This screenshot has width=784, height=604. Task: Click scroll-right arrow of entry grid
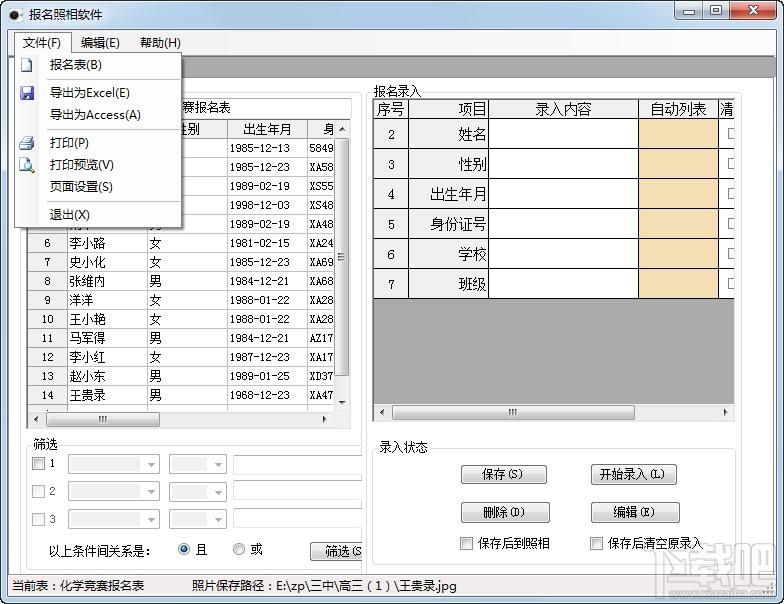coord(726,412)
